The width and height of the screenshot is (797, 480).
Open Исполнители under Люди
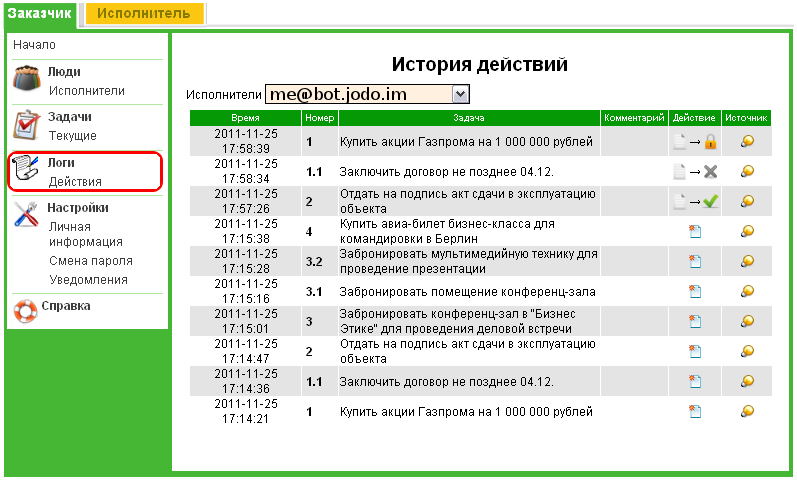coord(86,90)
